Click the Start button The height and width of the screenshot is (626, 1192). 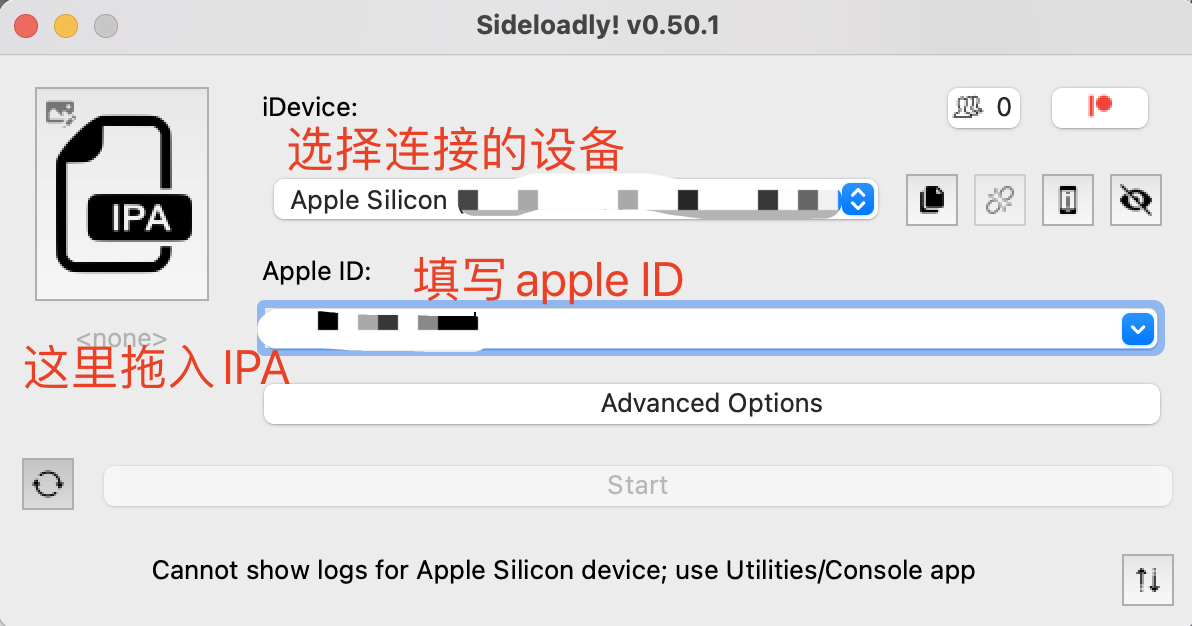[x=637, y=485]
